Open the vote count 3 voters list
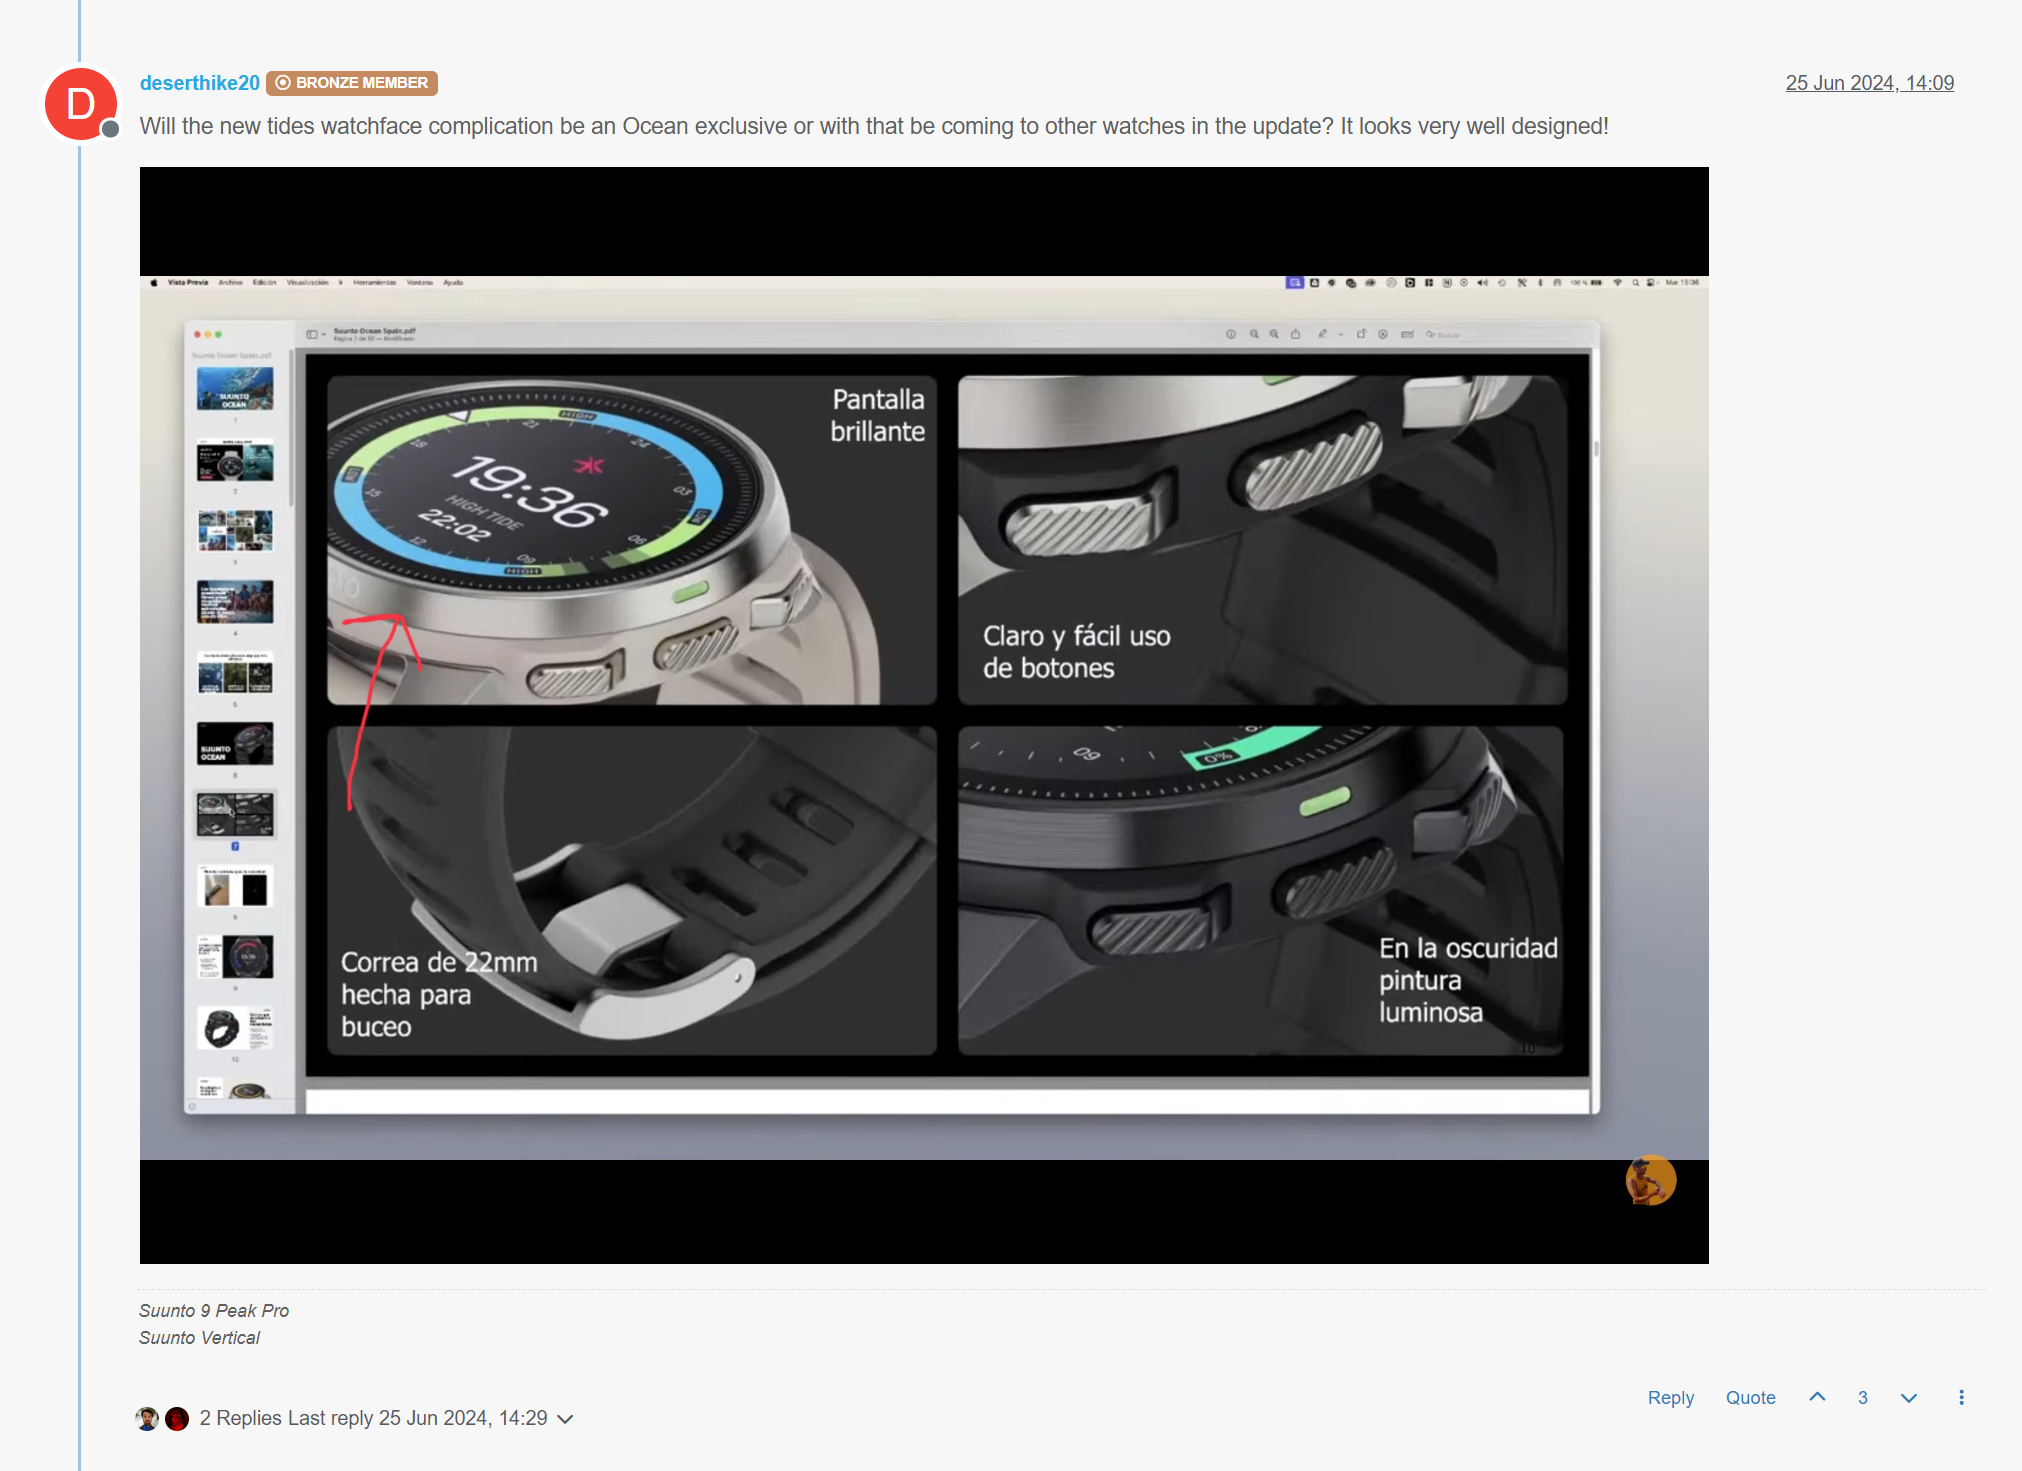Image resolution: width=2022 pixels, height=1471 pixels. tap(1863, 1397)
